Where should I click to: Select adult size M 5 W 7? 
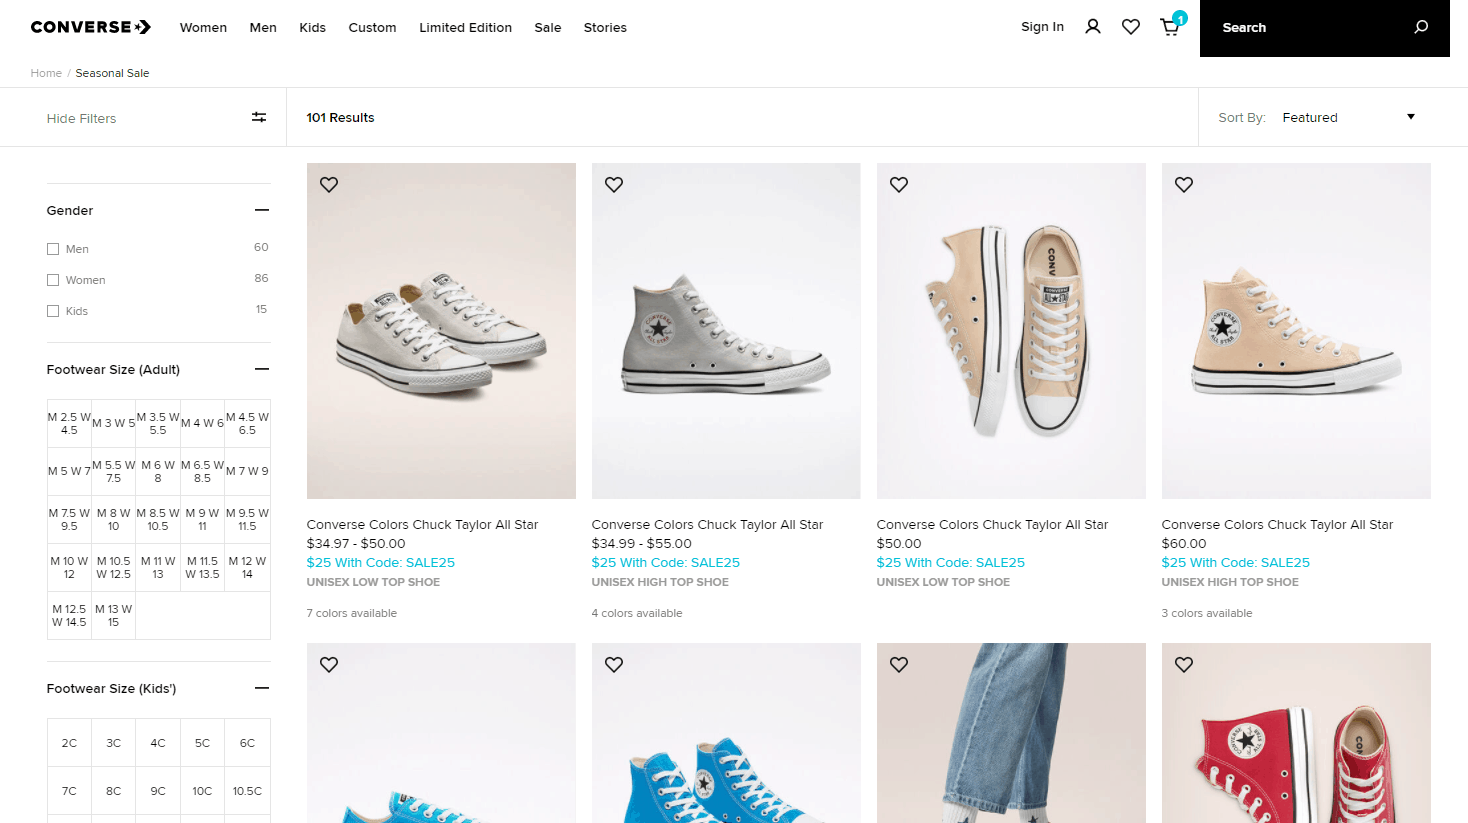pyautogui.click(x=69, y=471)
